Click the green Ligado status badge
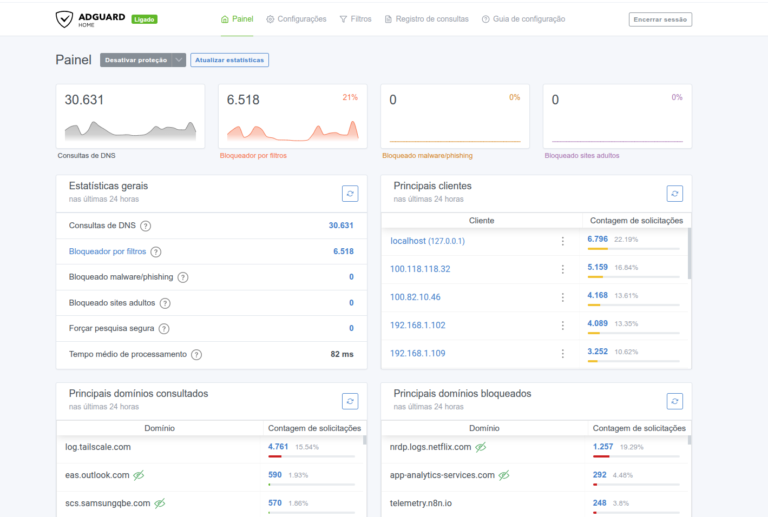Screen dimensions: 768x517 coord(144,19)
